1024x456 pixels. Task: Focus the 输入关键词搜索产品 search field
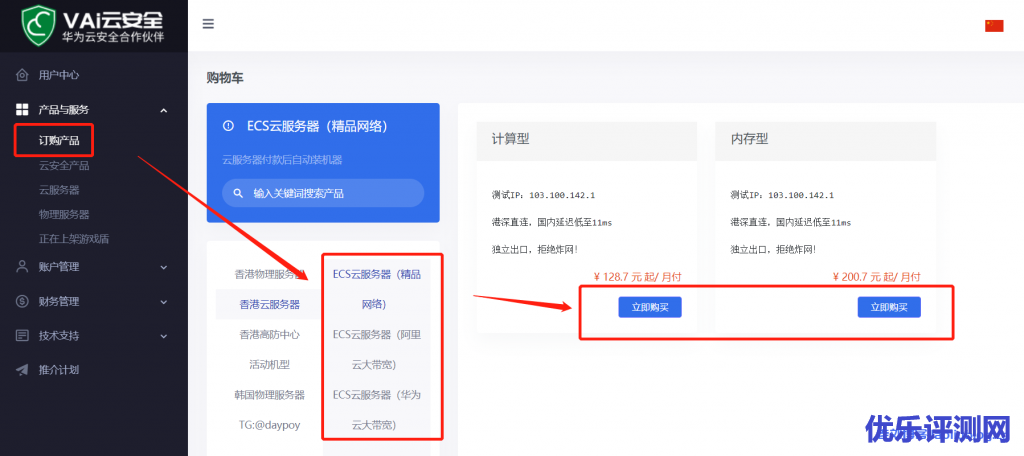pyautogui.click(x=323, y=193)
